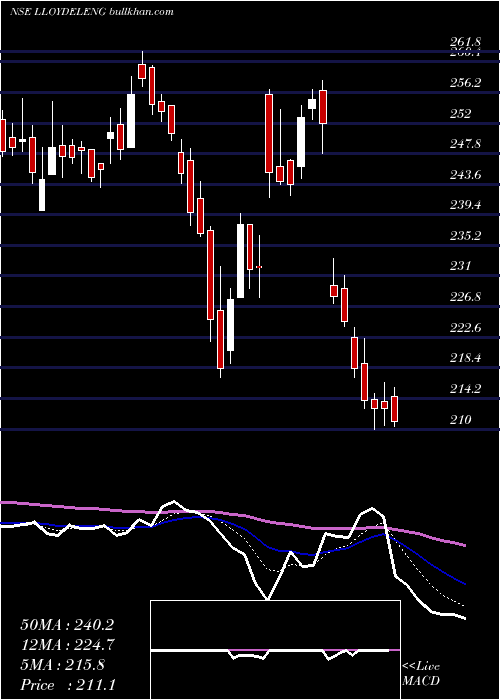Click the 243.6 price axis label
Screen dimensions: 500x700
click(x=465, y=175)
